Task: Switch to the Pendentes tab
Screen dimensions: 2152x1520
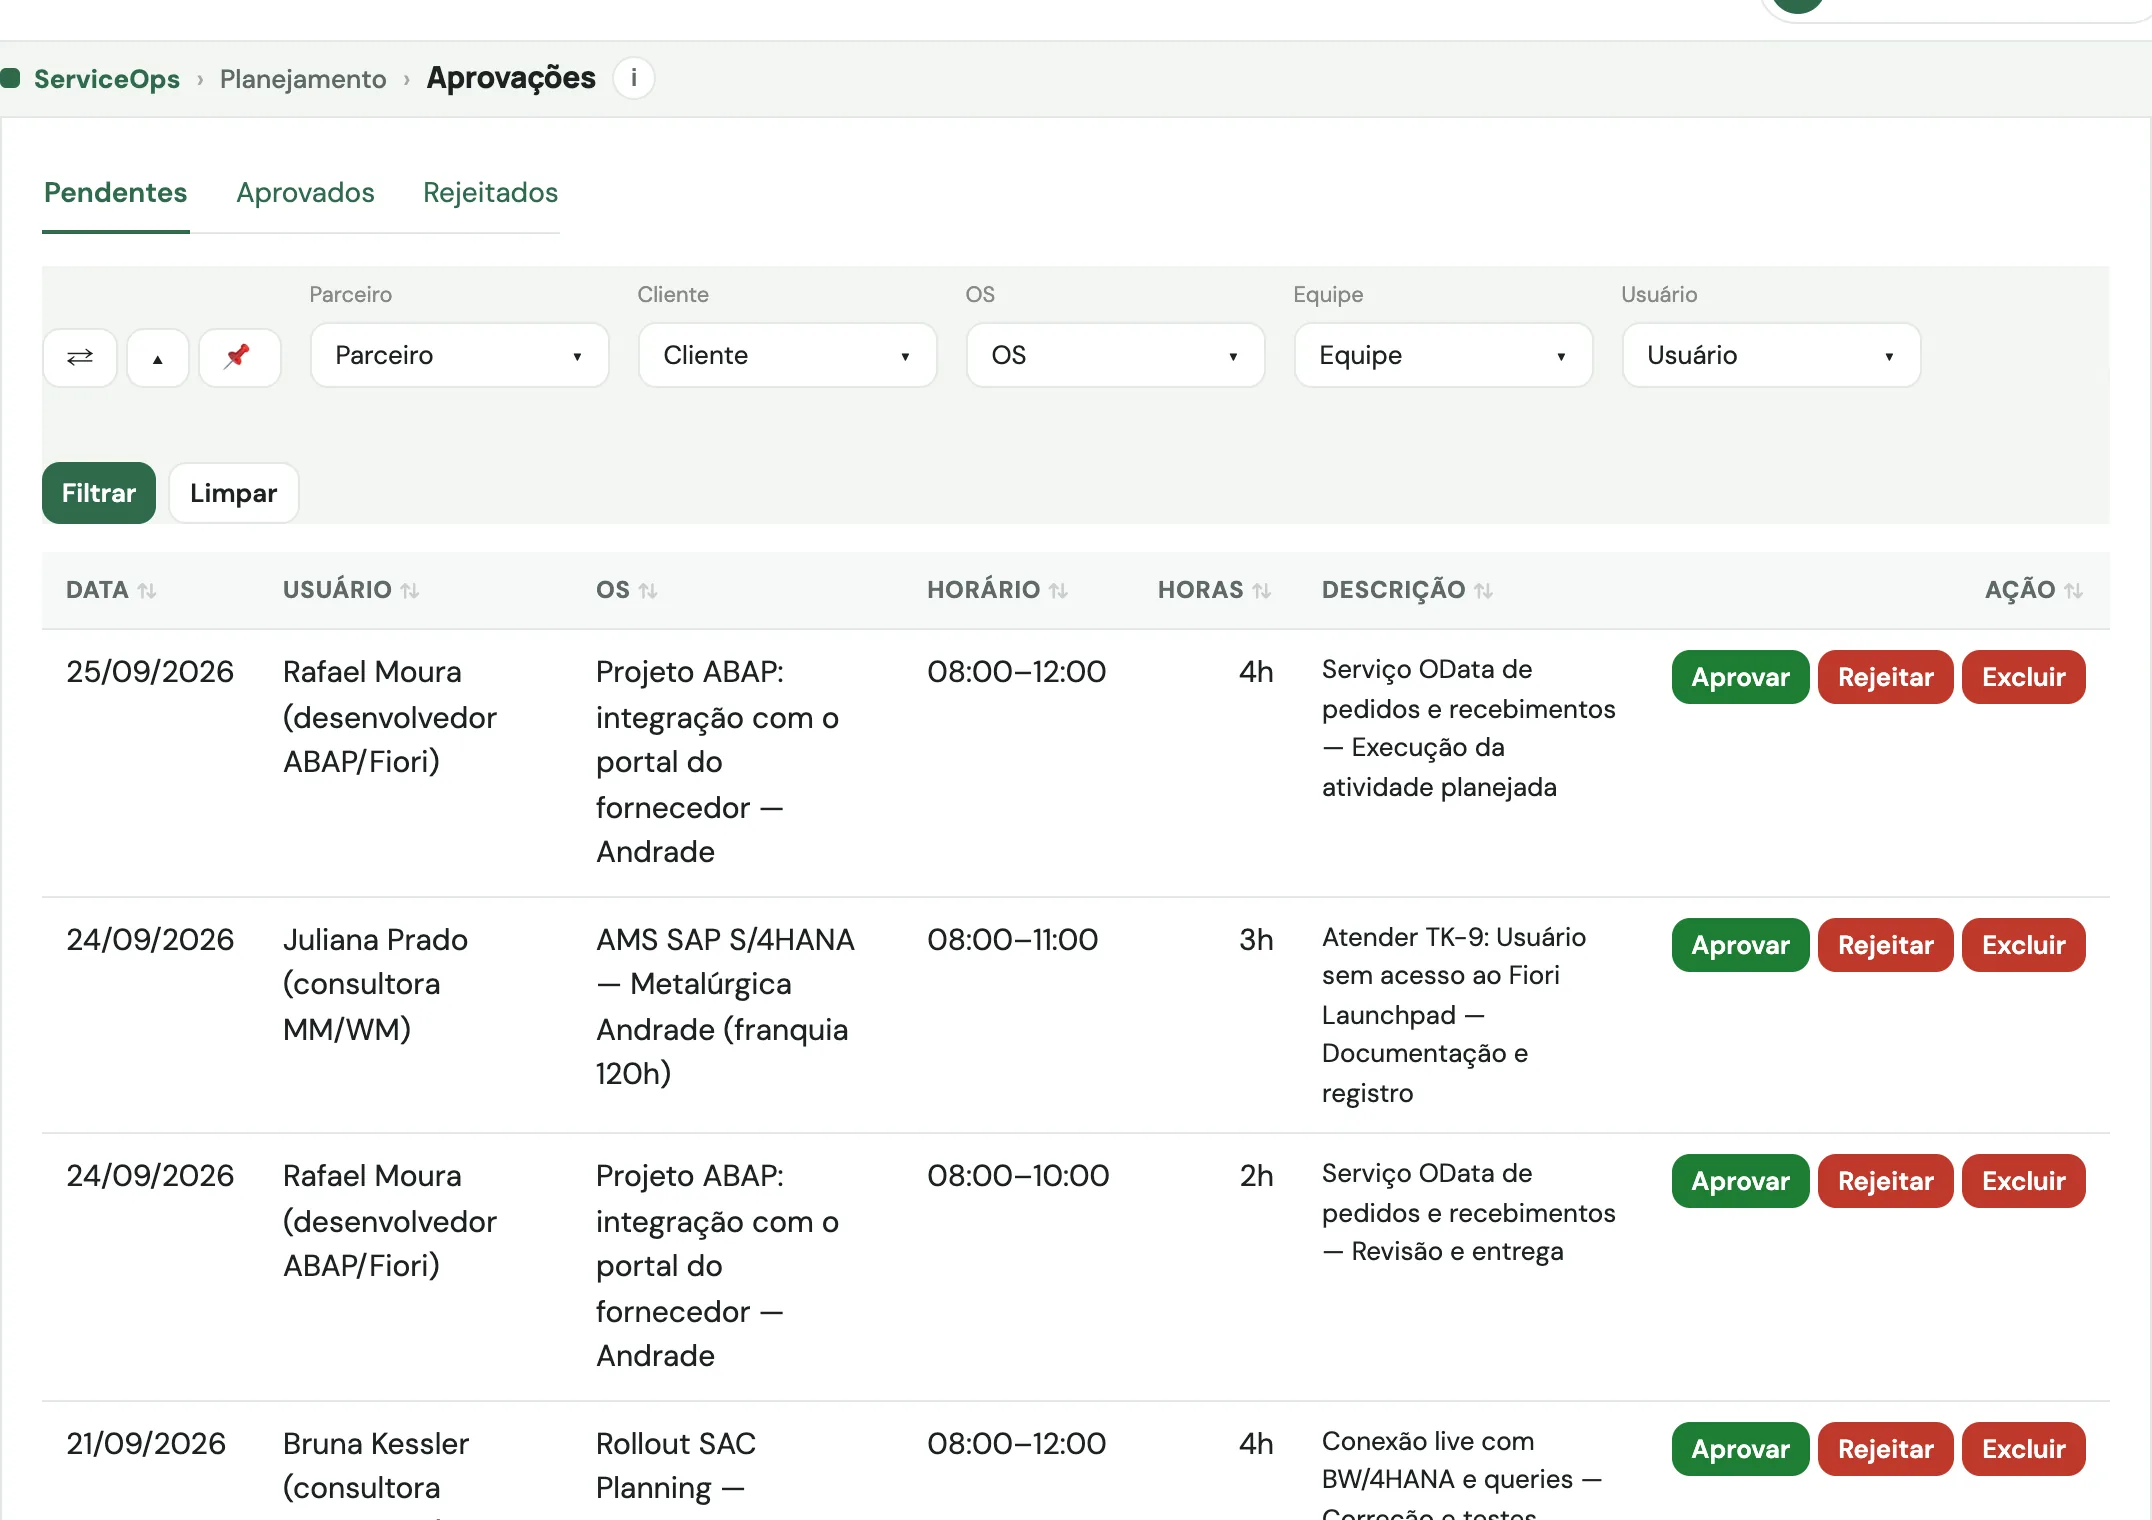Action: pyautogui.click(x=116, y=193)
